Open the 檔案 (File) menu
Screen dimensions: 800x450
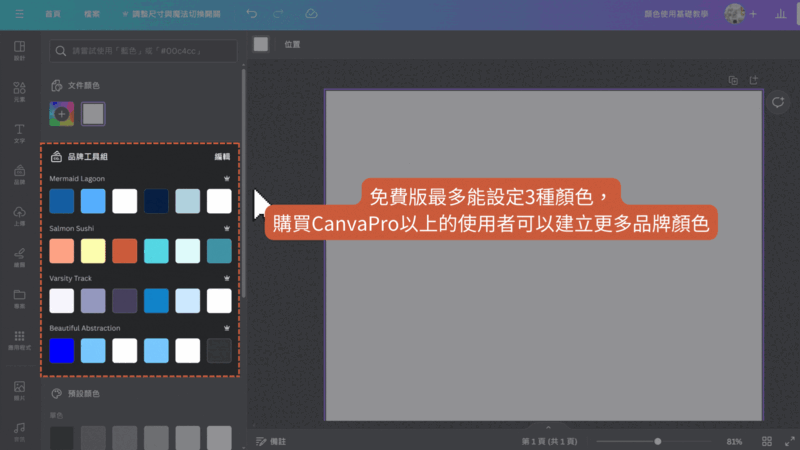(x=92, y=15)
